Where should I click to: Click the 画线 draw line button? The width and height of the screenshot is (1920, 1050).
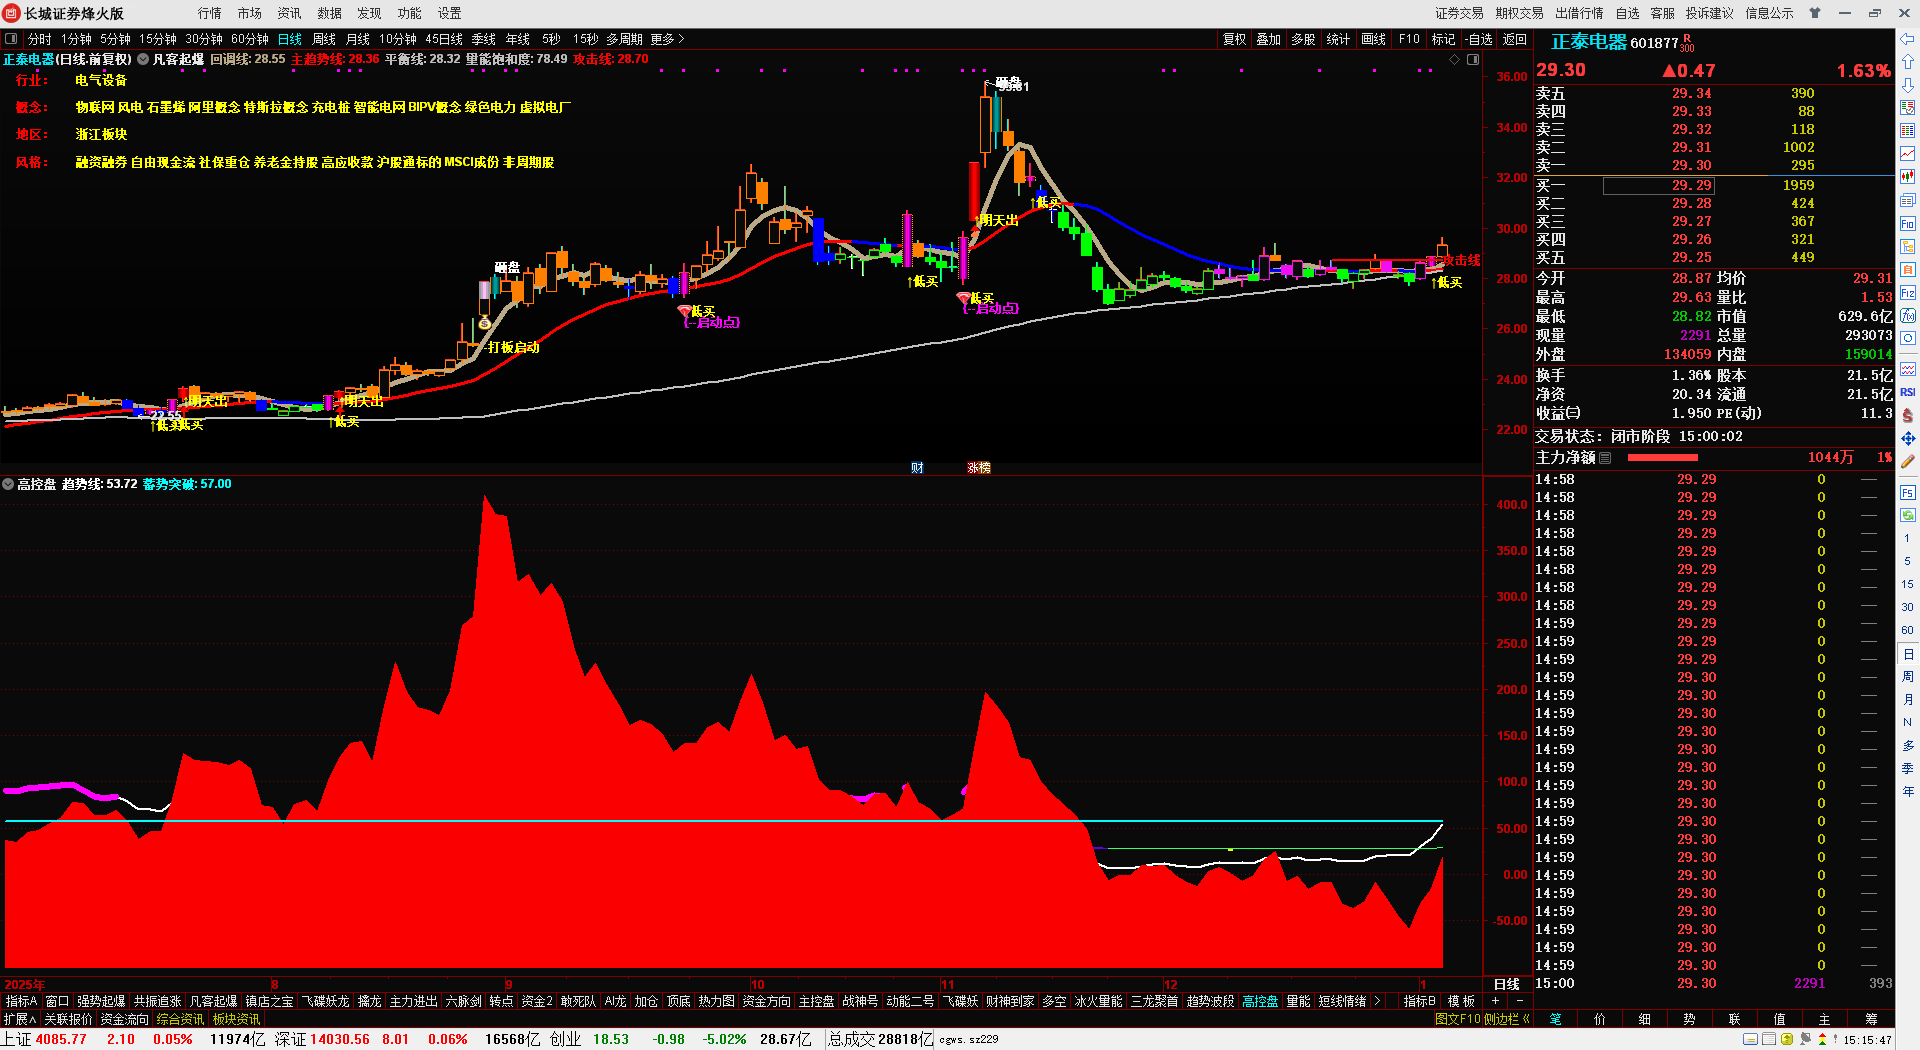click(x=1374, y=39)
